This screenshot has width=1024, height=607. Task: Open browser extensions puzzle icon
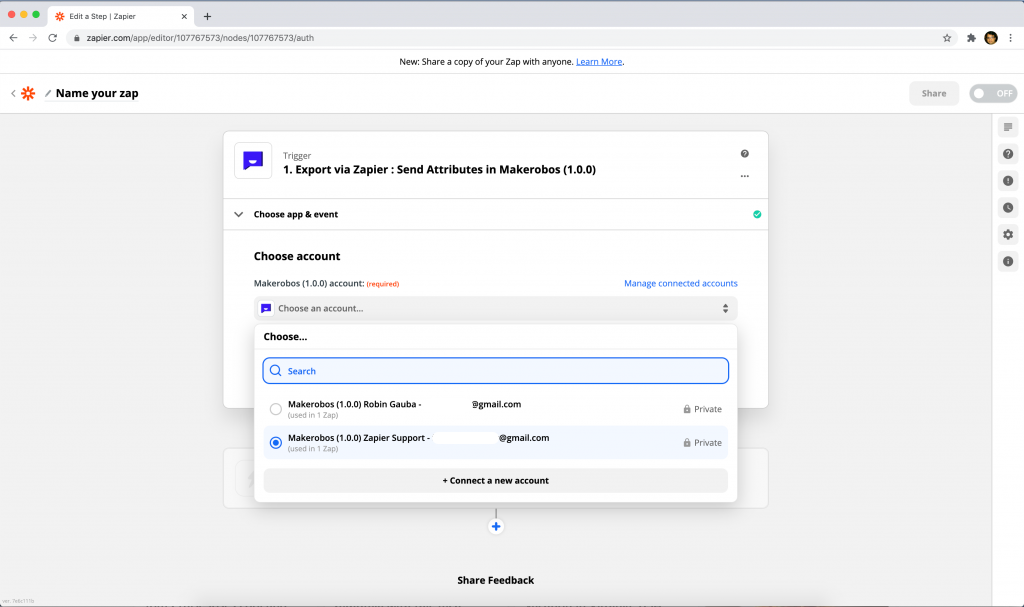point(971,38)
